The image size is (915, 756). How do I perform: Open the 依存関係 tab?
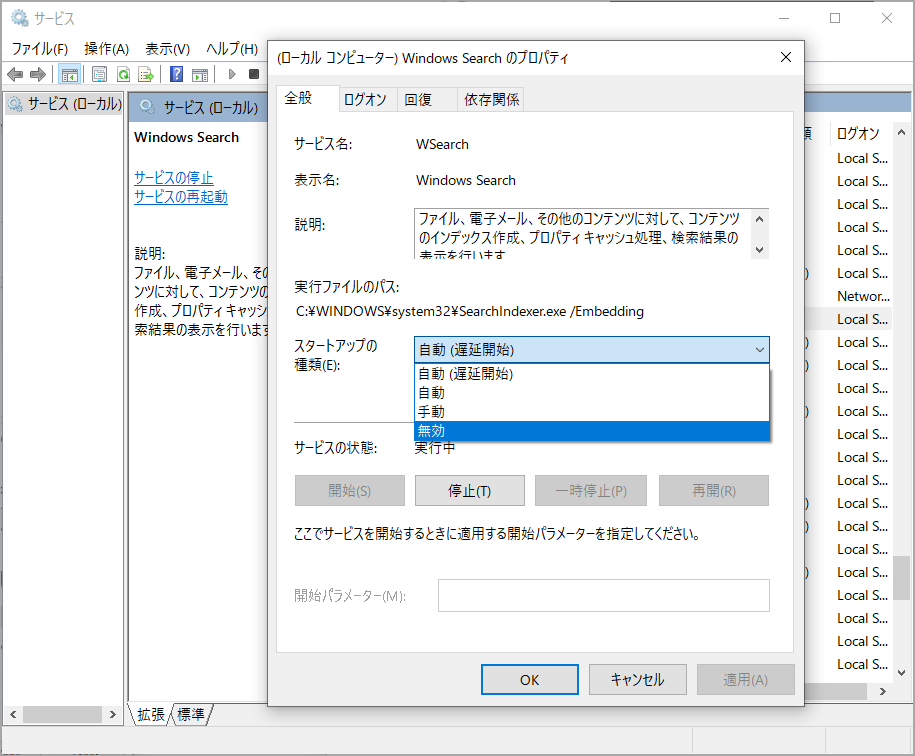pyautogui.click(x=491, y=99)
